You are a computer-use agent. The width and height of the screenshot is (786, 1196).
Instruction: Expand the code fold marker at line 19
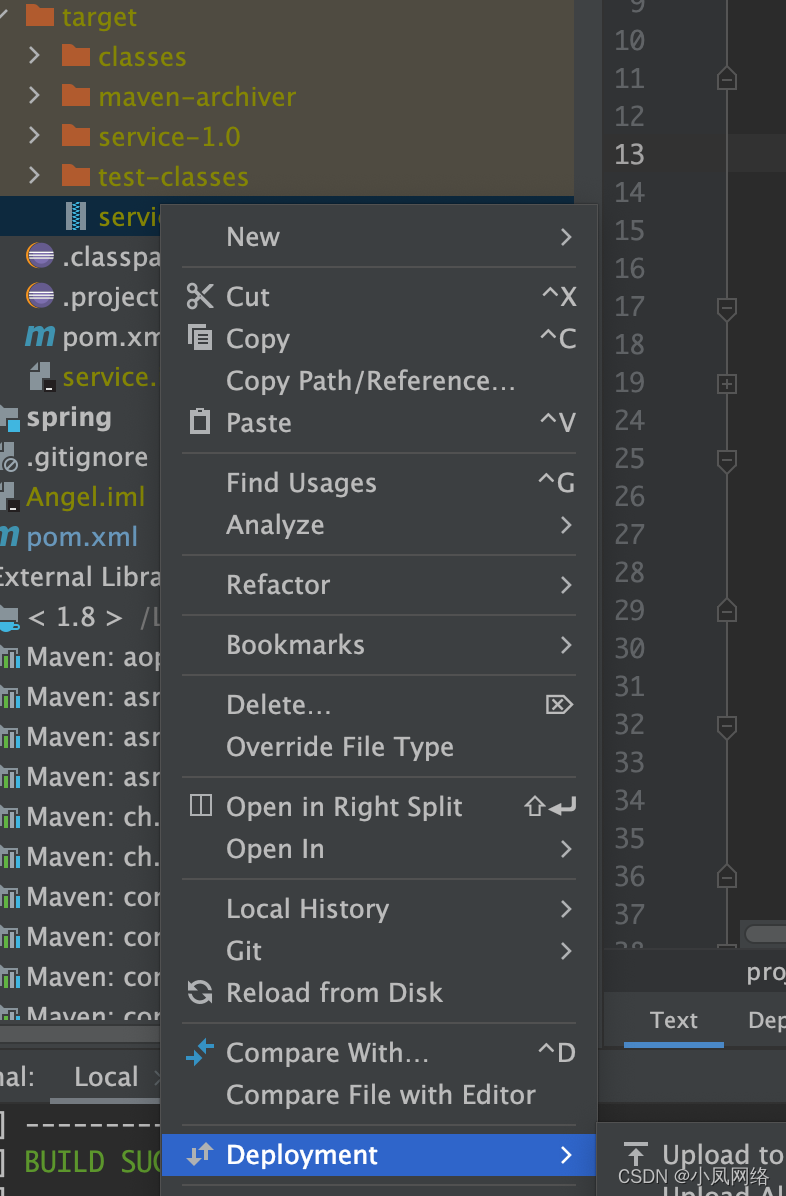pyautogui.click(x=727, y=382)
